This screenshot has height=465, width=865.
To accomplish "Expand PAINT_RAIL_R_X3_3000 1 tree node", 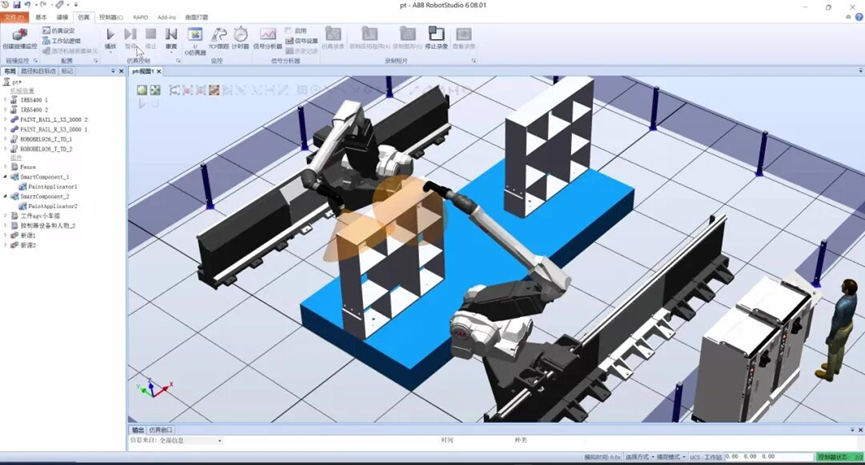I will tap(6, 129).
